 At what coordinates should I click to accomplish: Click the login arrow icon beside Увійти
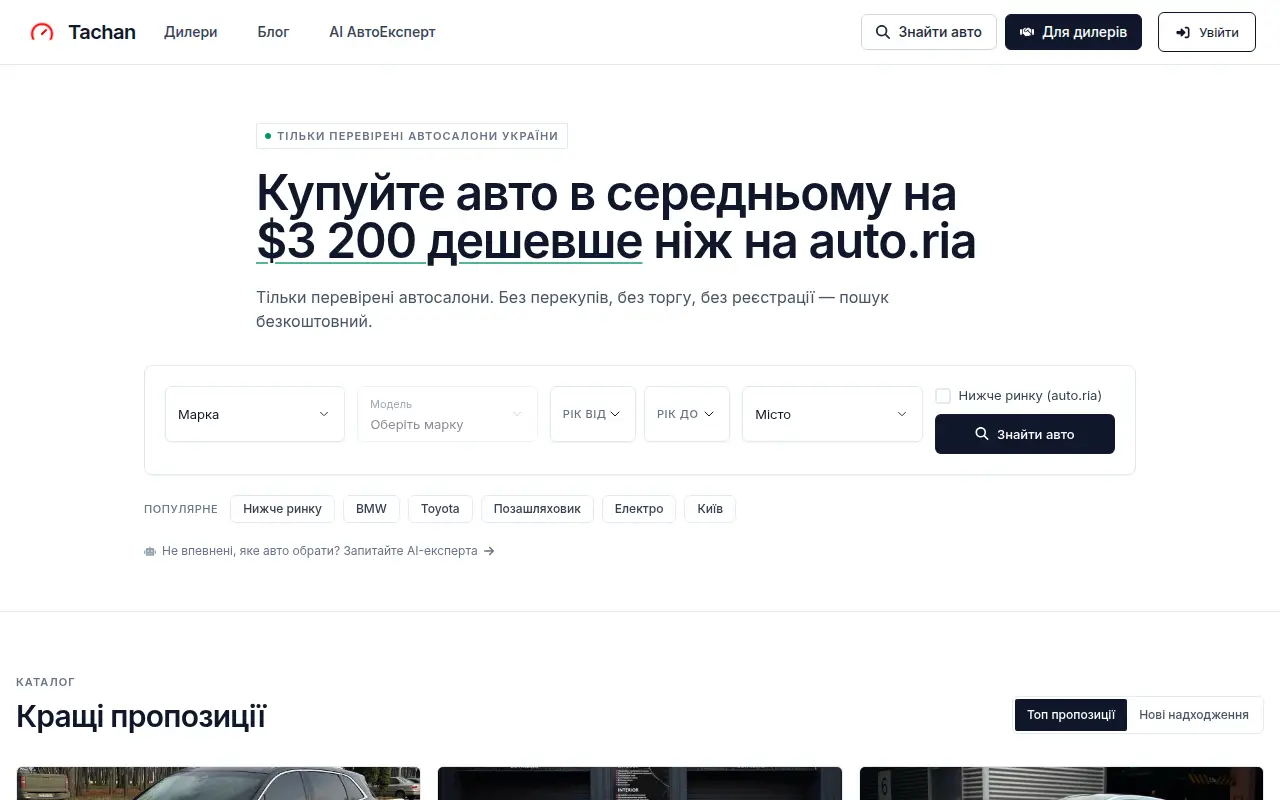[x=1183, y=32]
